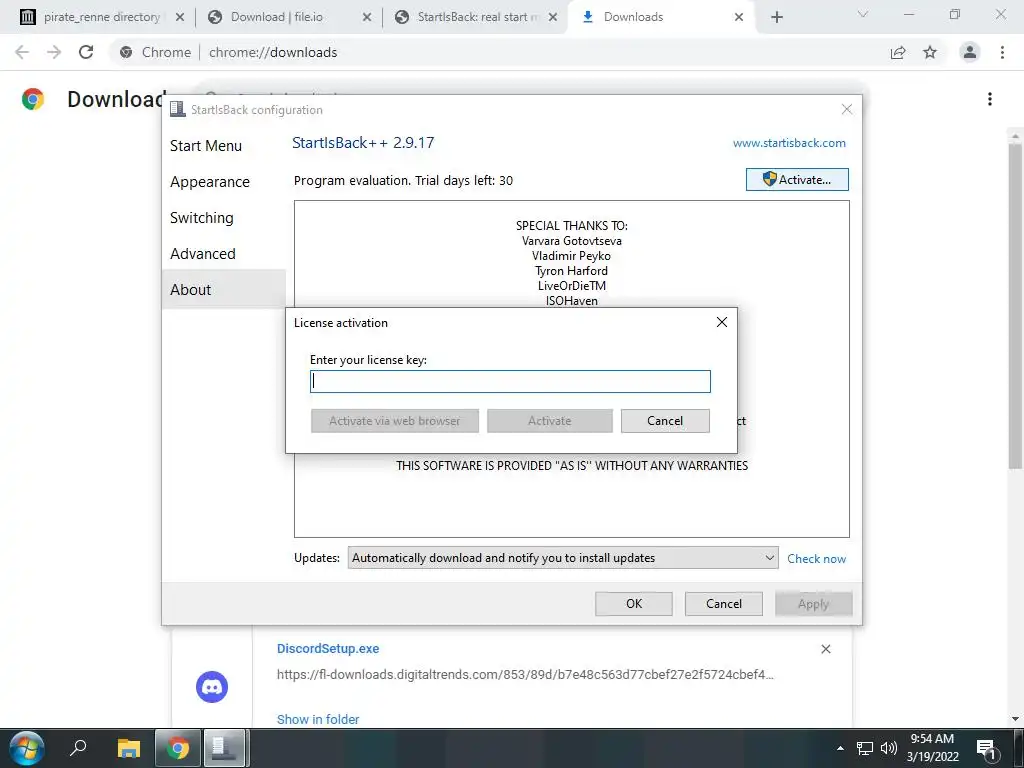The height and width of the screenshot is (768, 1024).
Task: Click Show in folder for DiscordSetup.exe
Action: [318, 719]
